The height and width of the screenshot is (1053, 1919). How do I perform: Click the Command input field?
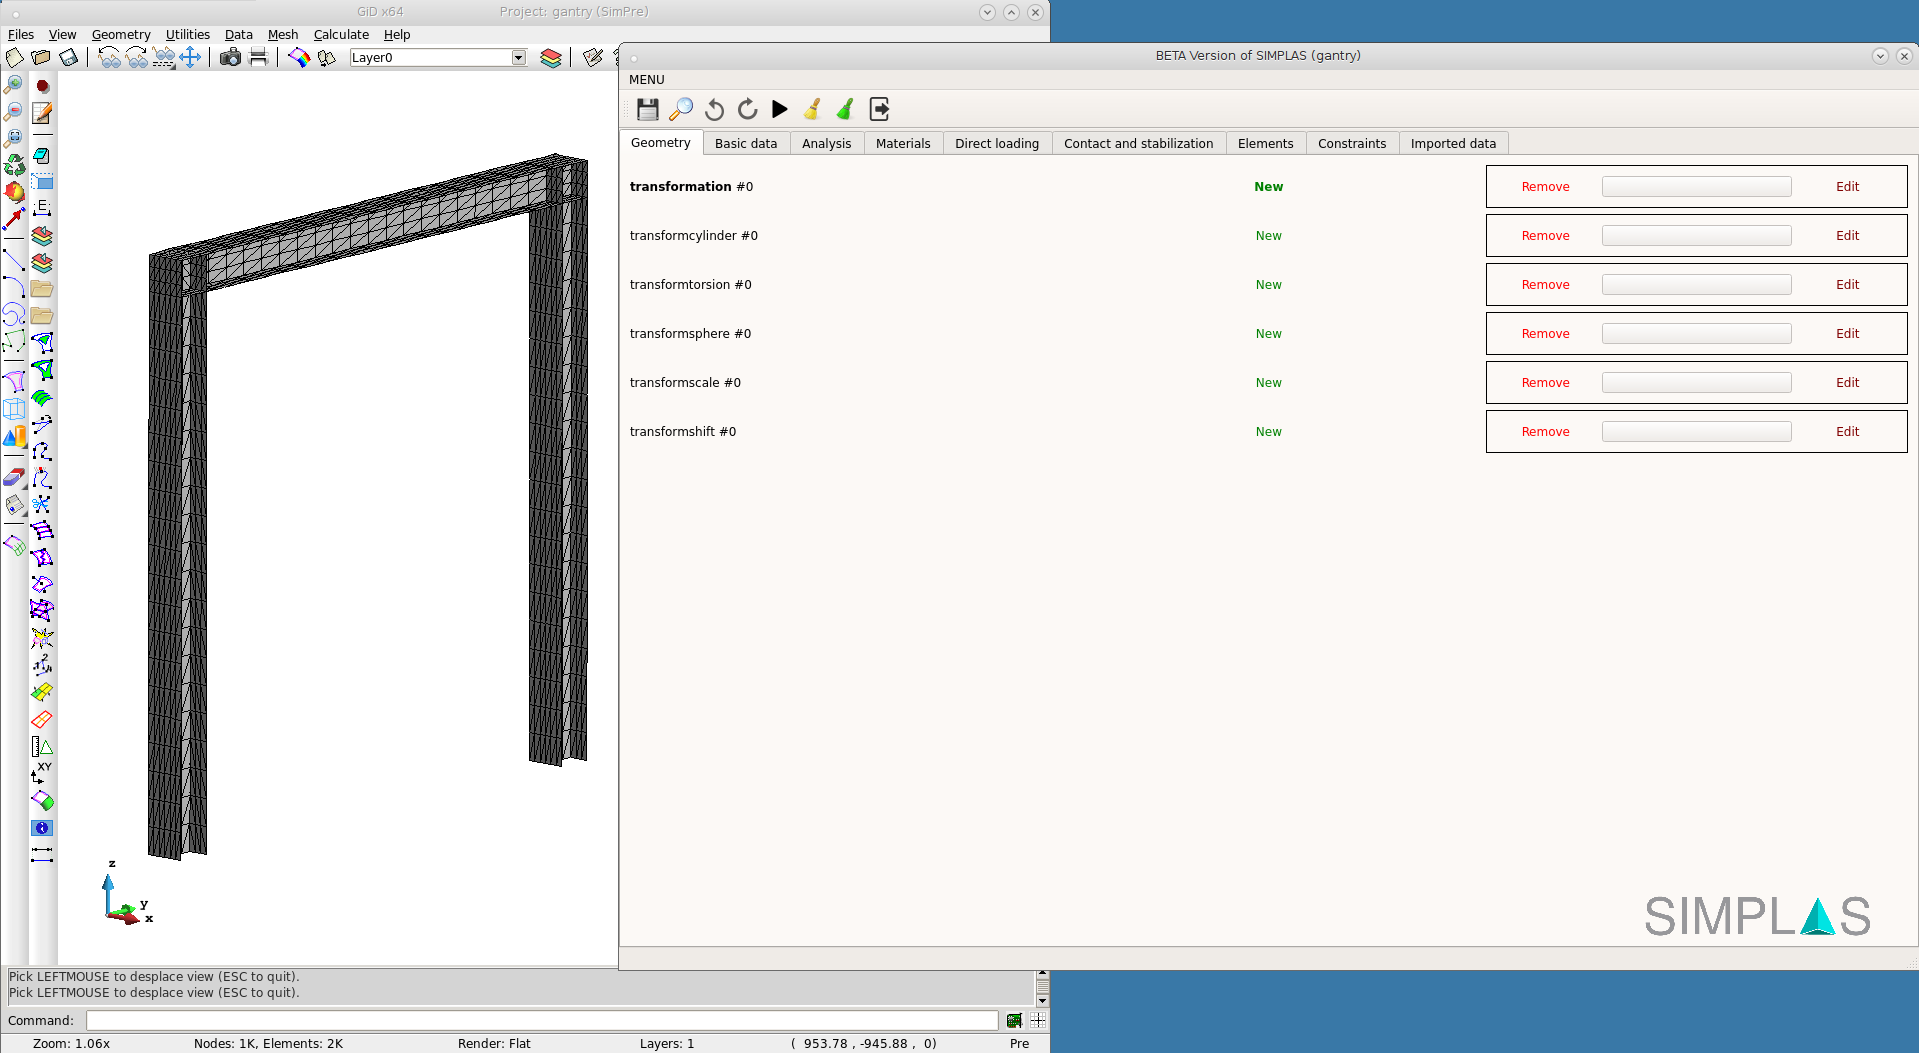click(541, 1020)
